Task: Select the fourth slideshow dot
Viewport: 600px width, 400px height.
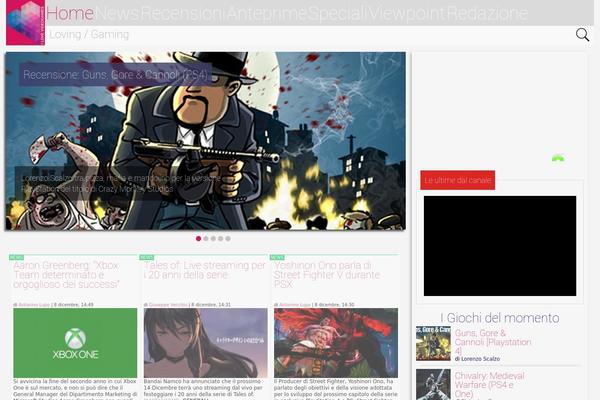Action: click(x=220, y=238)
